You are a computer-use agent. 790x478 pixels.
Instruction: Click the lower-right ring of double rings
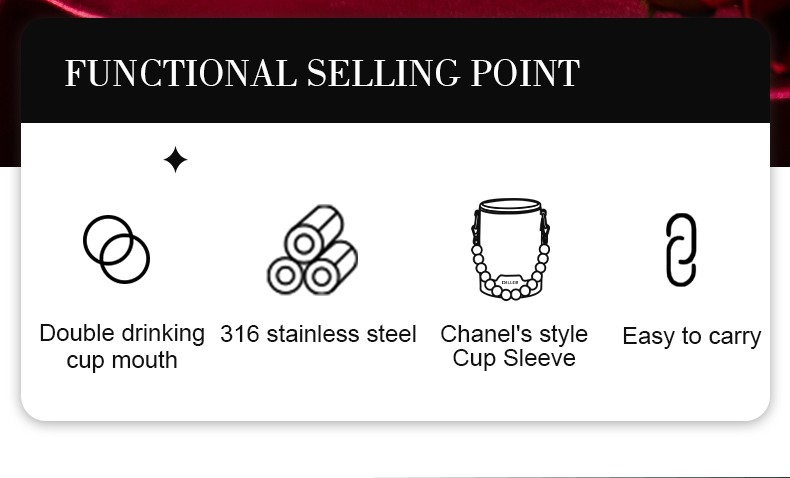tap(125, 258)
